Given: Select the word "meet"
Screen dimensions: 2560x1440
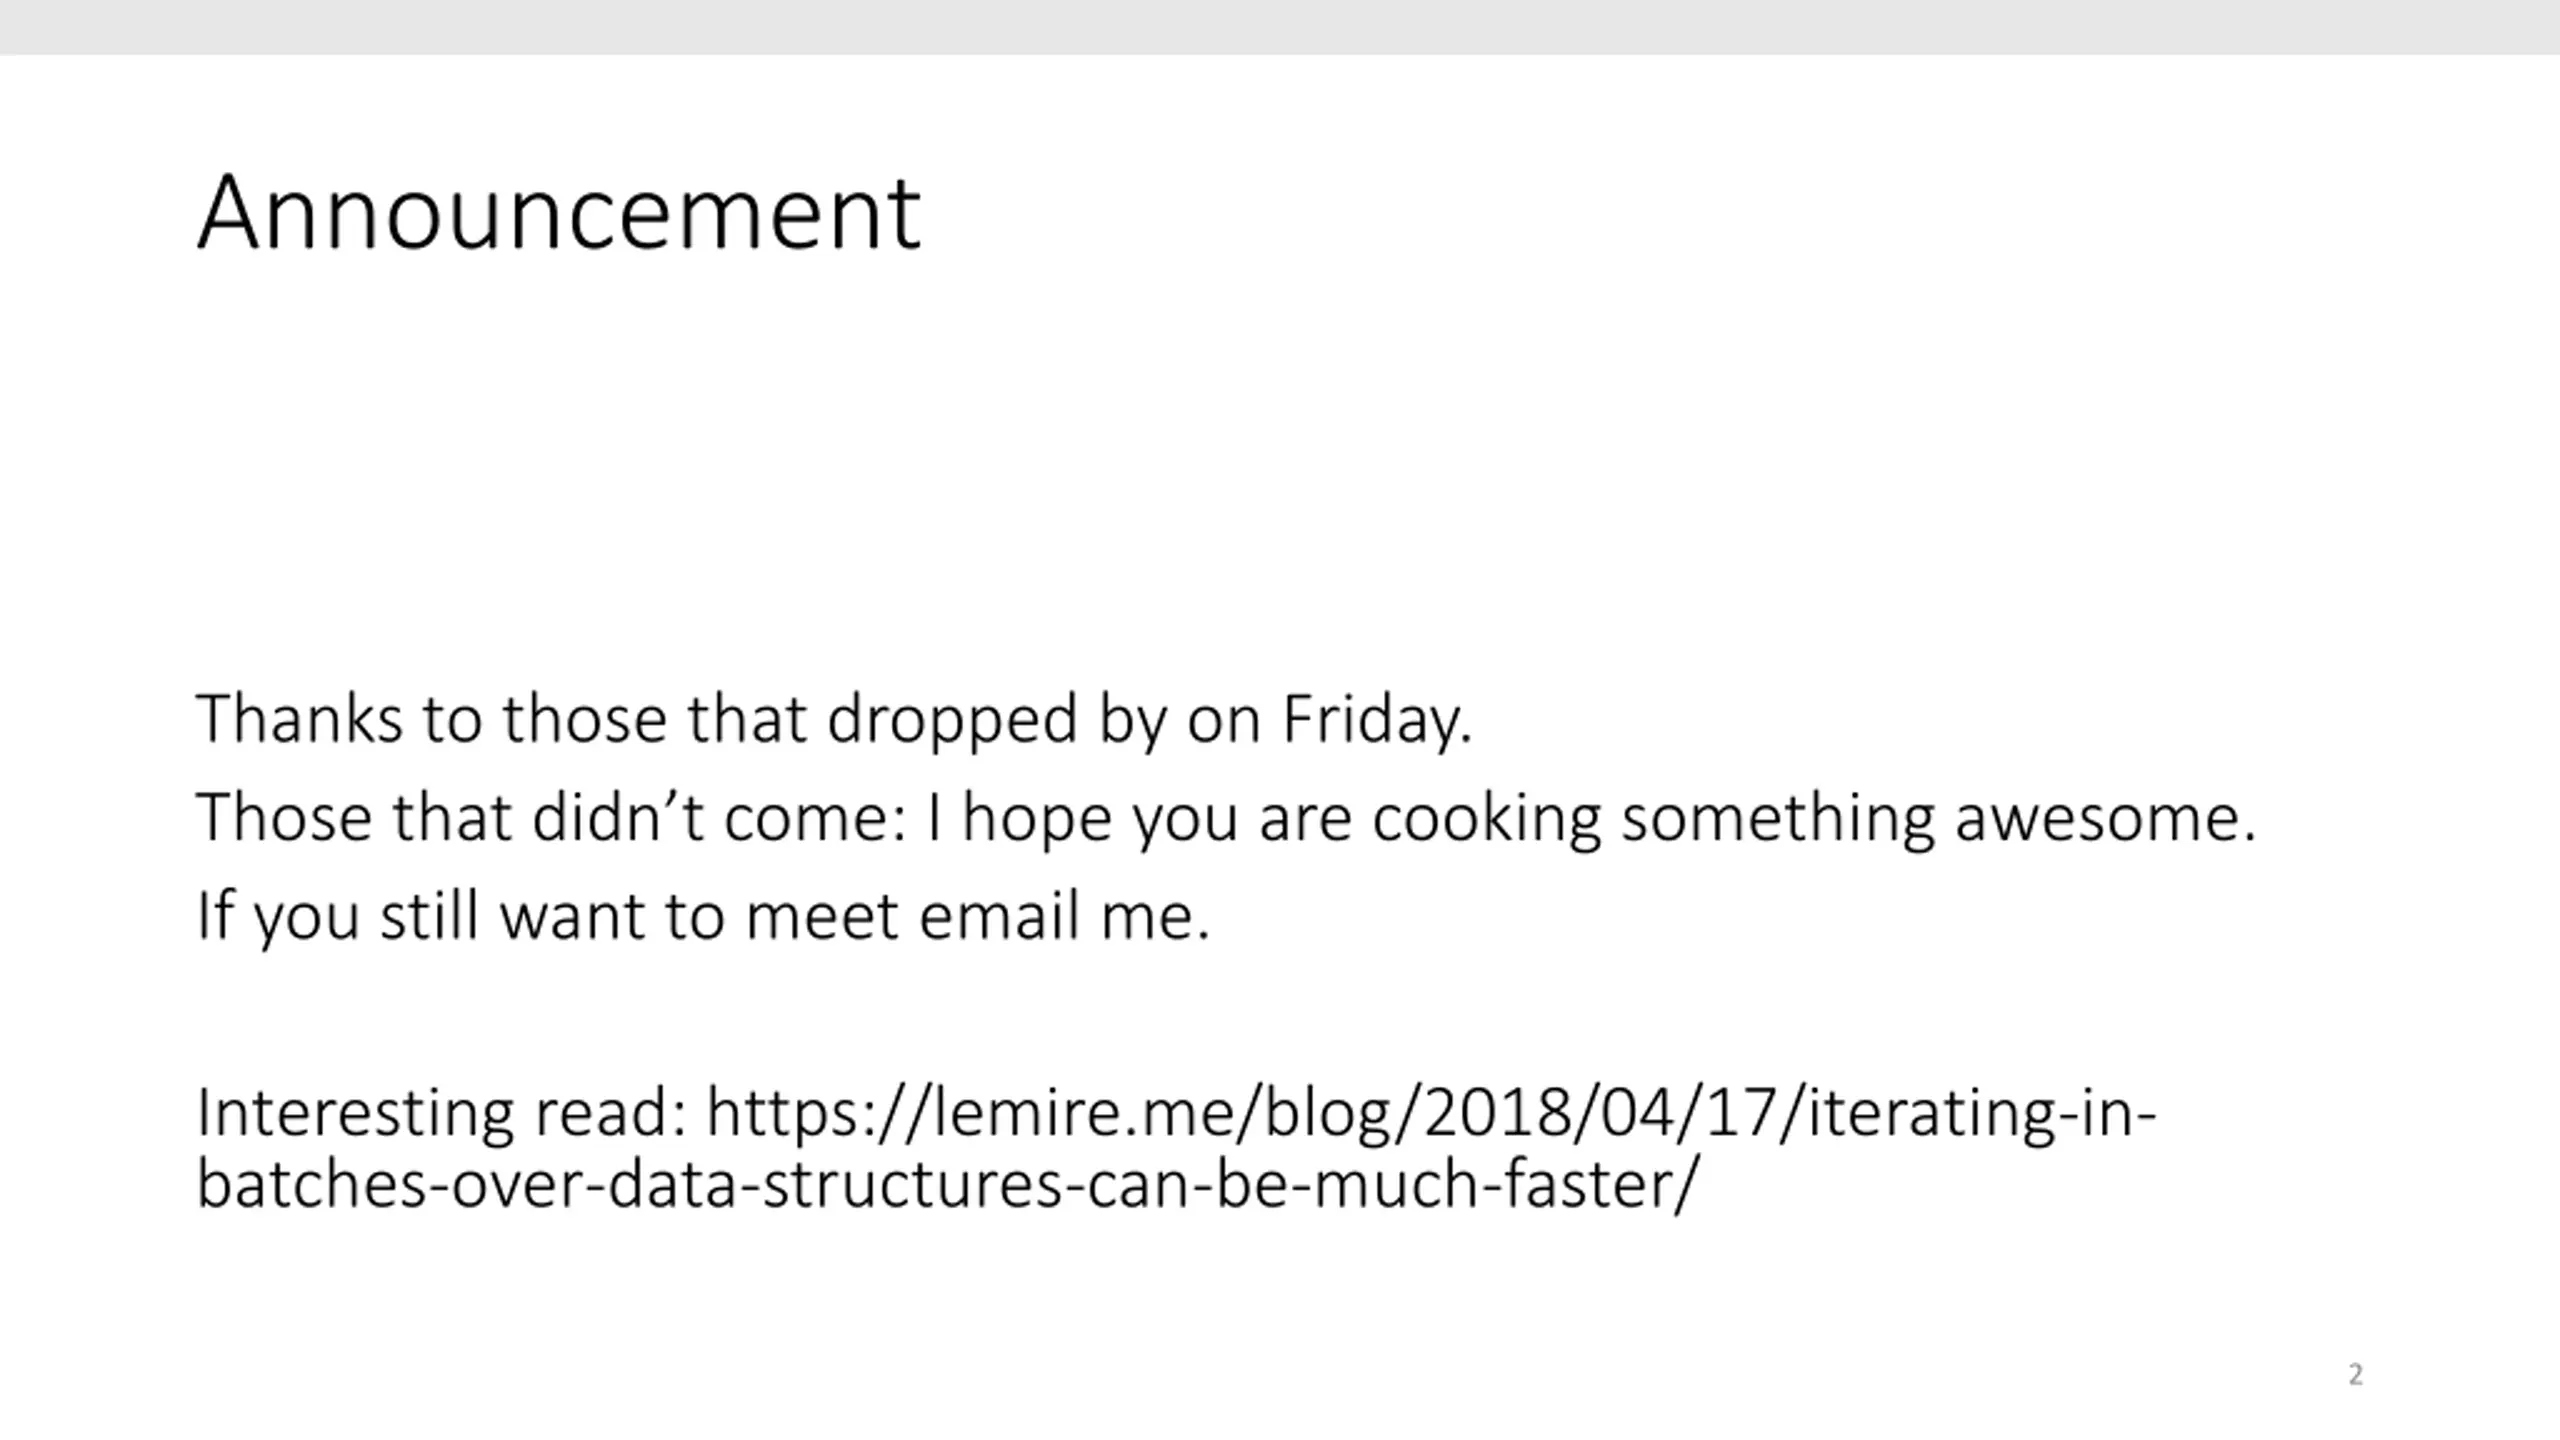Looking at the screenshot, I should click(x=822, y=916).
